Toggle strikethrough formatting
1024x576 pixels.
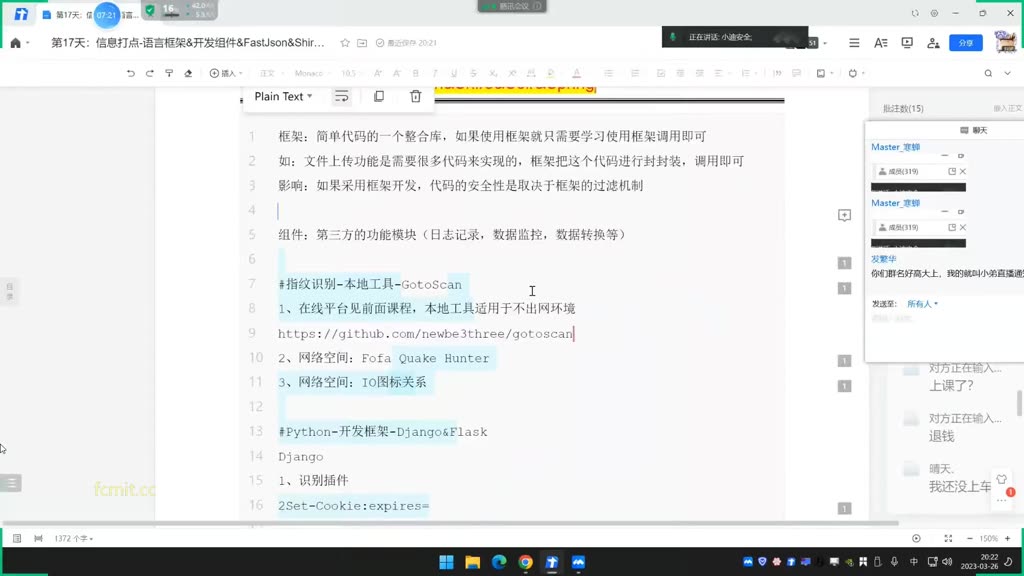tap(473, 73)
